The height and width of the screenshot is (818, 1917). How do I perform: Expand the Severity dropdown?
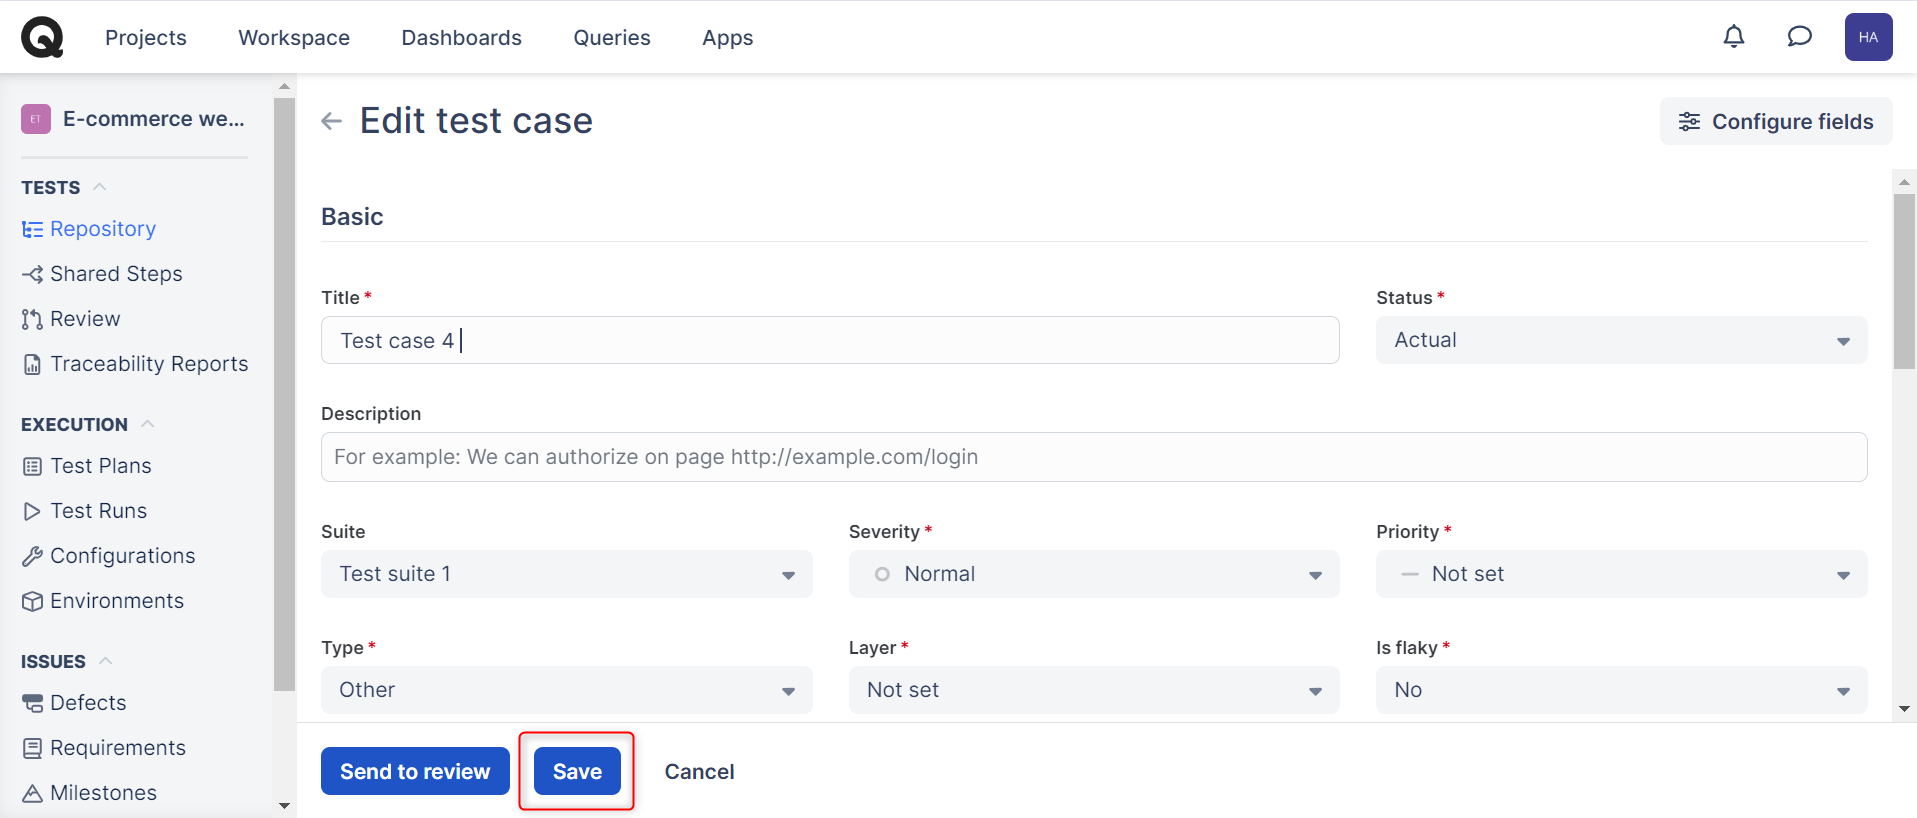[1093, 574]
